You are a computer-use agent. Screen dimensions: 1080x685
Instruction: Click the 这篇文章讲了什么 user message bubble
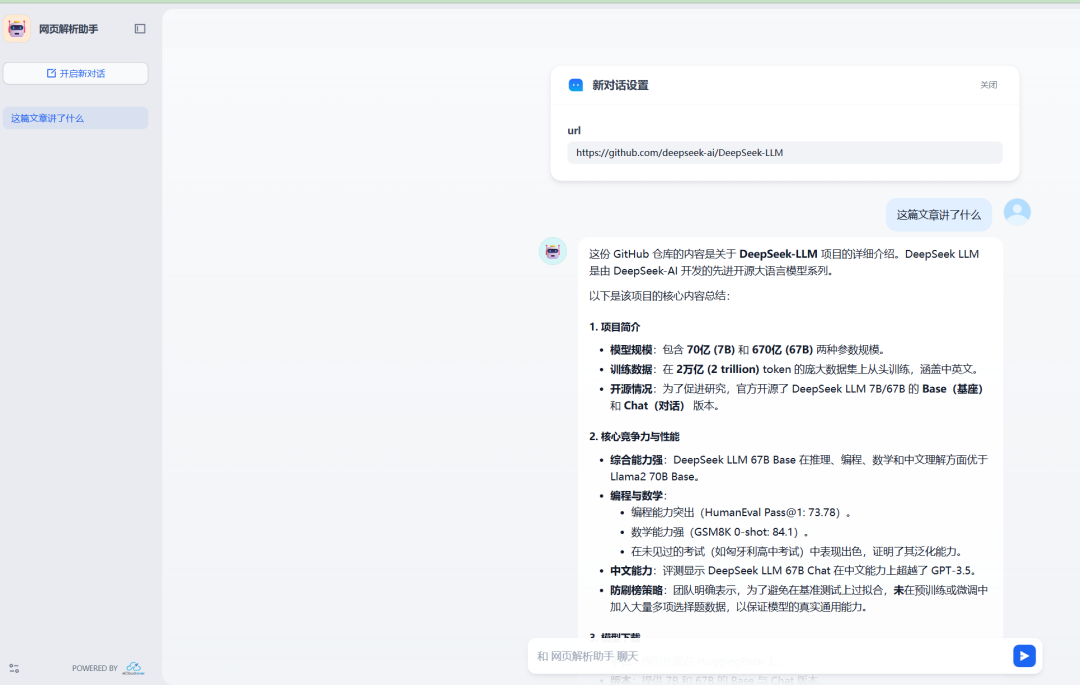[938, 214]
